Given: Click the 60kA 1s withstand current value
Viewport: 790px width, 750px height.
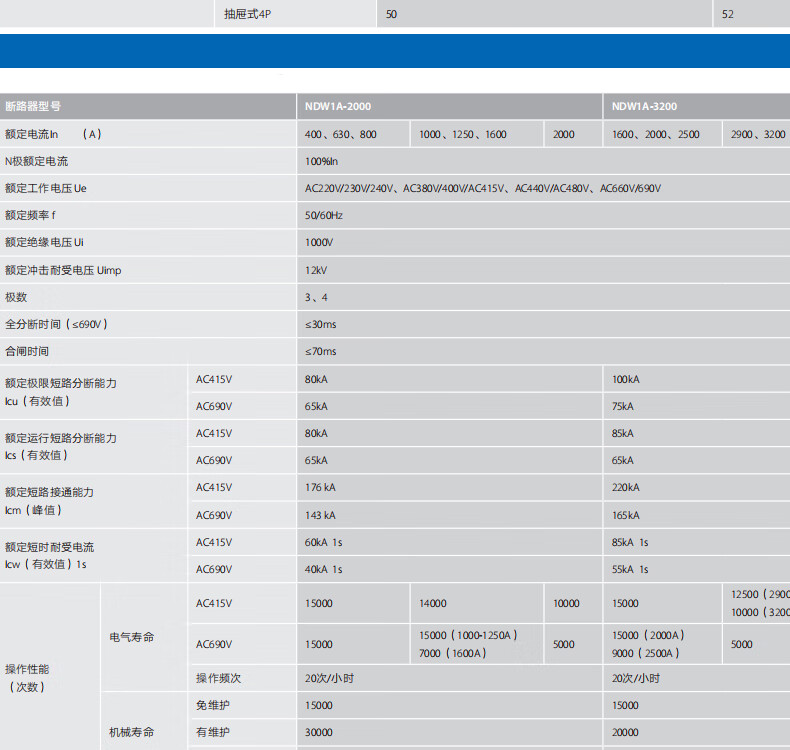Looking at the screenshot, I should (324, 542).
